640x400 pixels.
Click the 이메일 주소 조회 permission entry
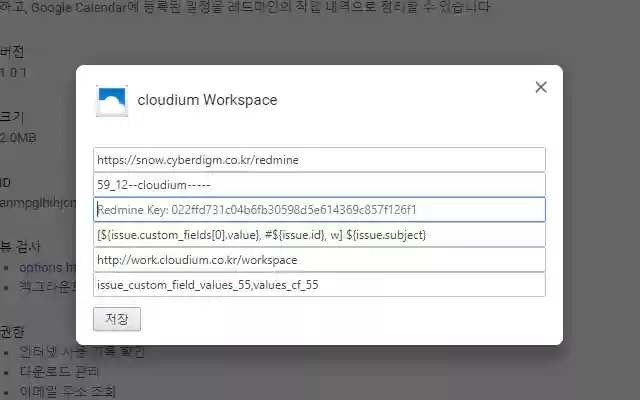point(67,392)
